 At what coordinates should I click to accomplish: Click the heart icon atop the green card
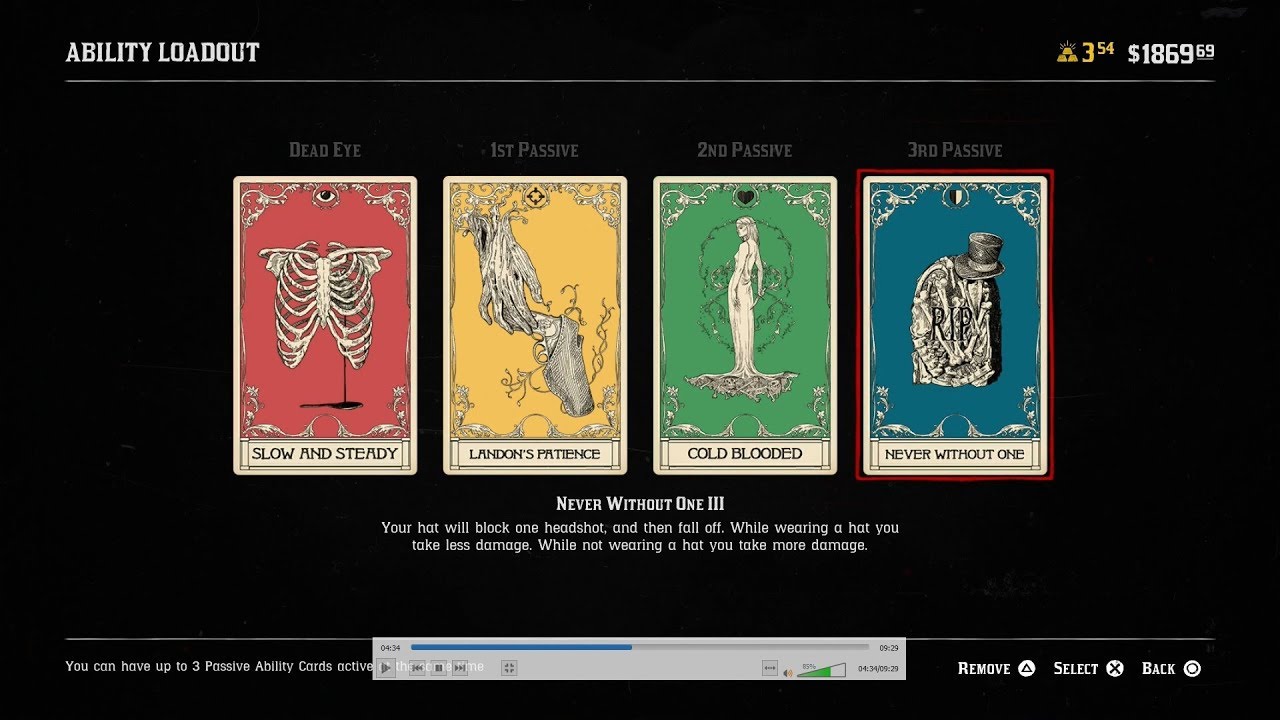click(x=745, y=198)
